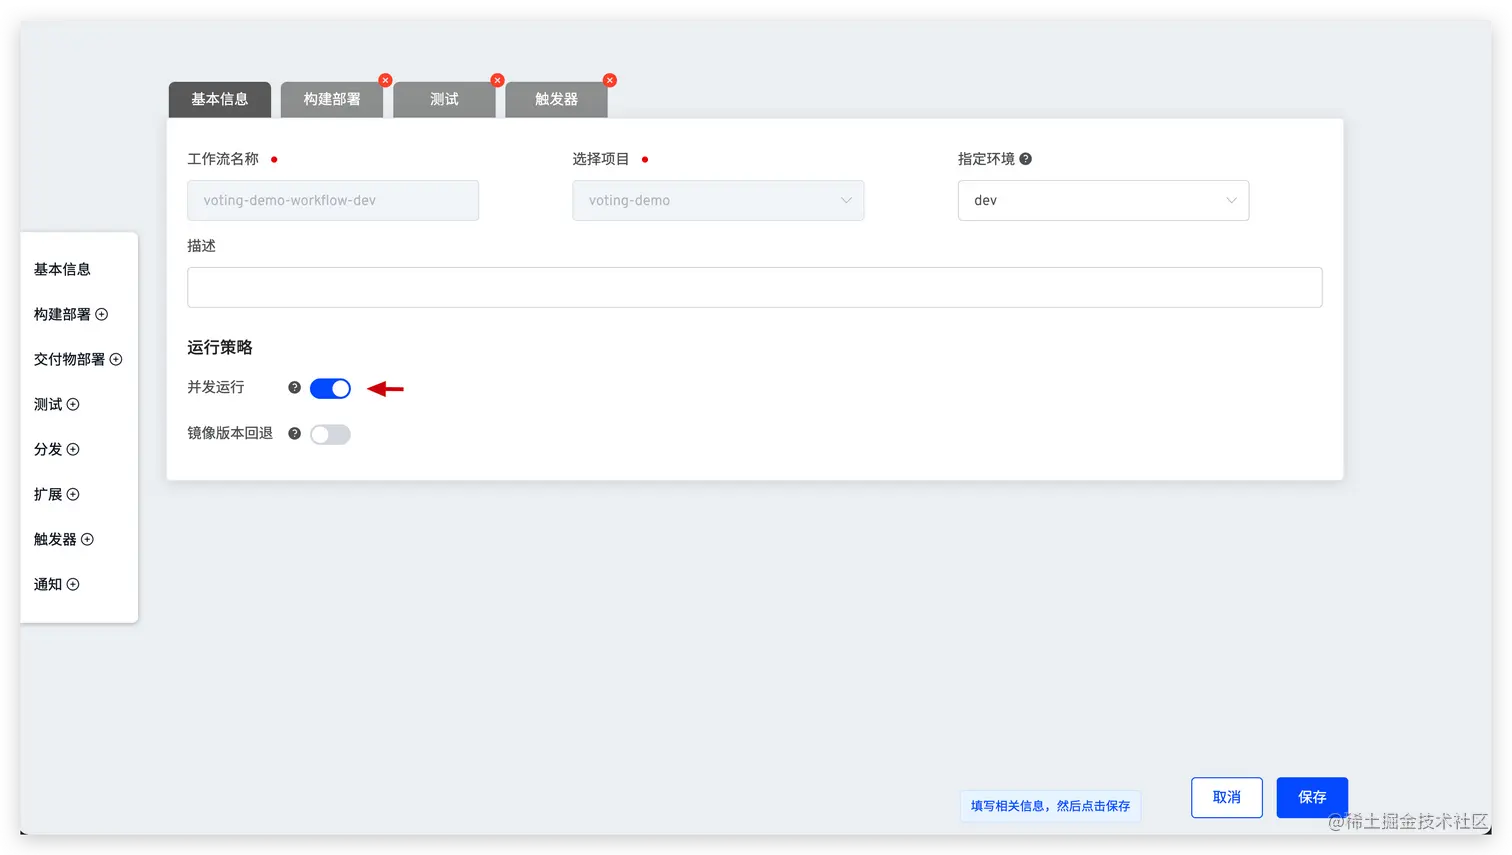Enable the 镜像版本回退 switch
1512x855 pixels.
pos(330,434)
